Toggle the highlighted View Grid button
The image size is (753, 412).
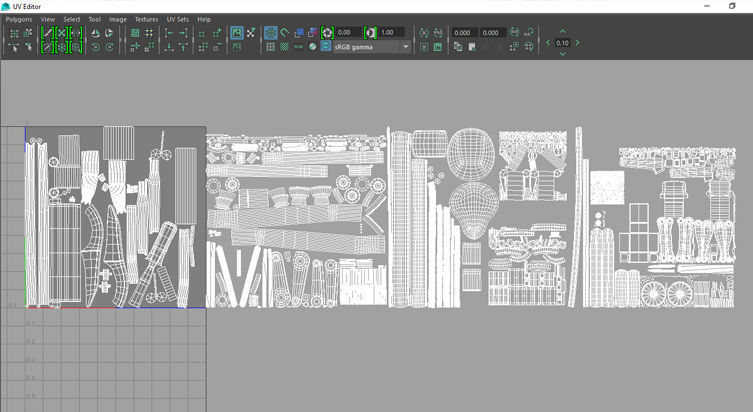pyautogui.click(x=271, y=33)
